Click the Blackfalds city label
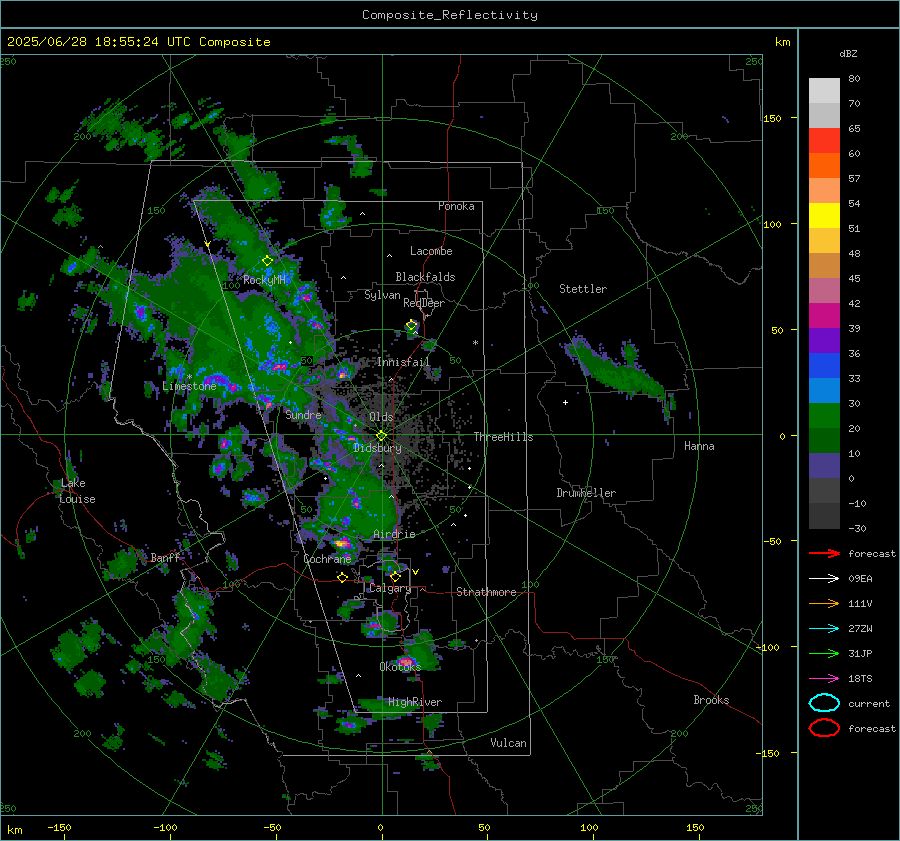This screenshot has width=900, height=841. pos(425,277)
